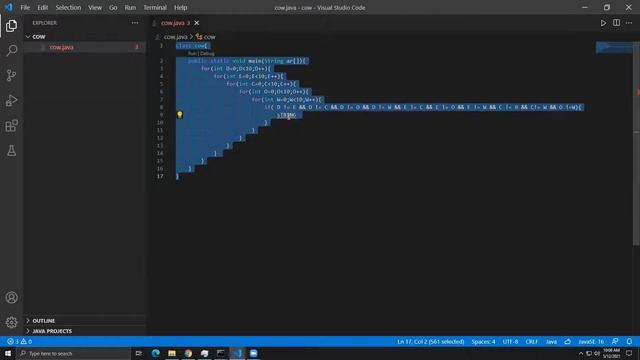Close the cow.java editor tab

197,23
